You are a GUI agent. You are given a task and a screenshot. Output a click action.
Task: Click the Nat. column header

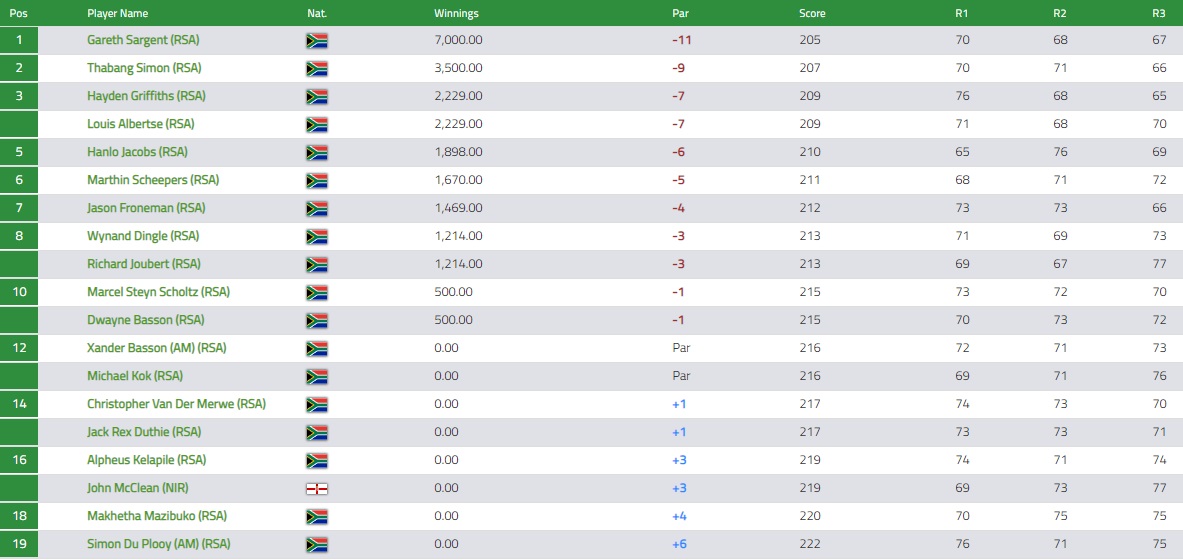318,13
